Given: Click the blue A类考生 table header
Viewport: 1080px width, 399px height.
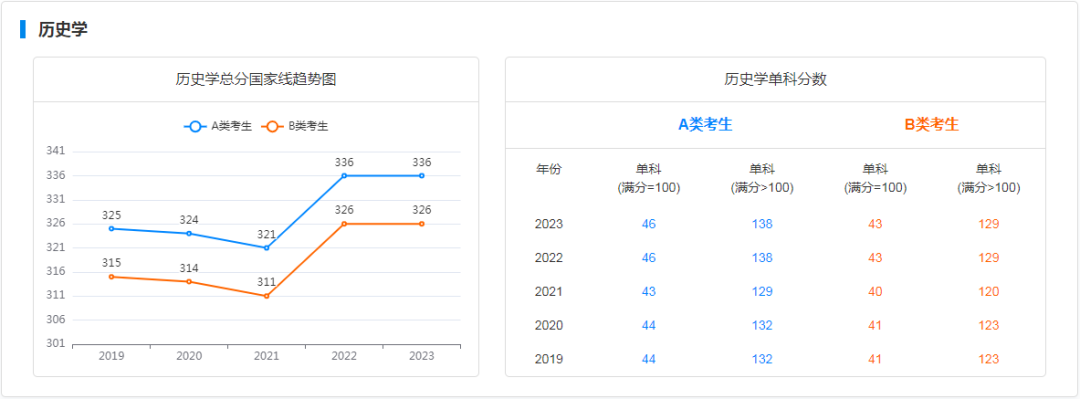Looking at the screenshot, I should [x=705, y=125].
